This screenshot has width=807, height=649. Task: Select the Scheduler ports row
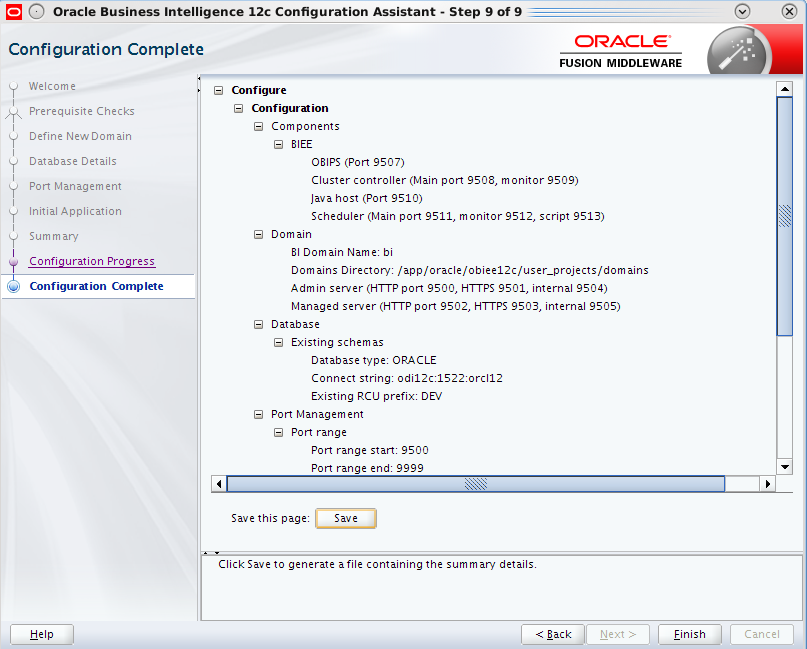(458, 217)
